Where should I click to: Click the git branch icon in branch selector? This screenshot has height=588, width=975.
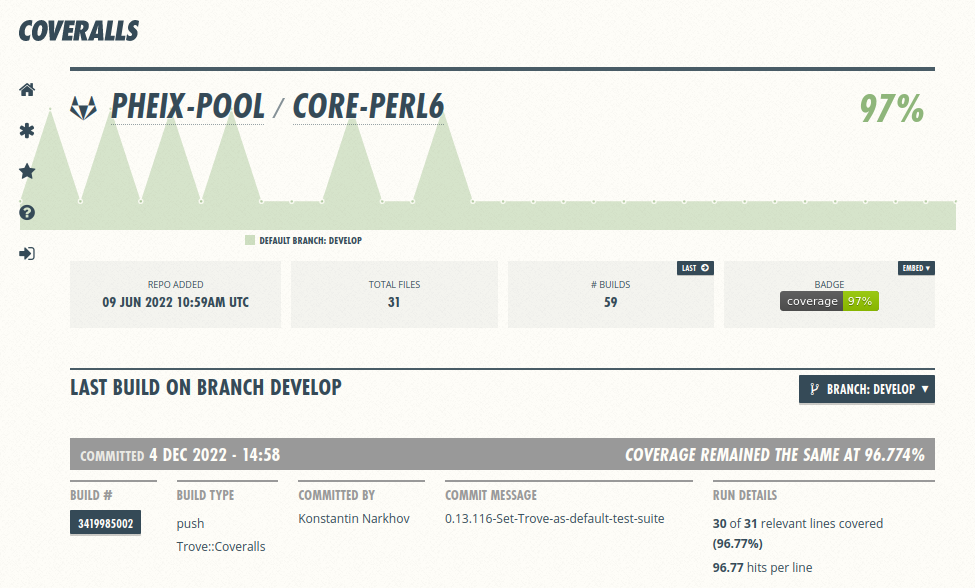click(814, 389)
